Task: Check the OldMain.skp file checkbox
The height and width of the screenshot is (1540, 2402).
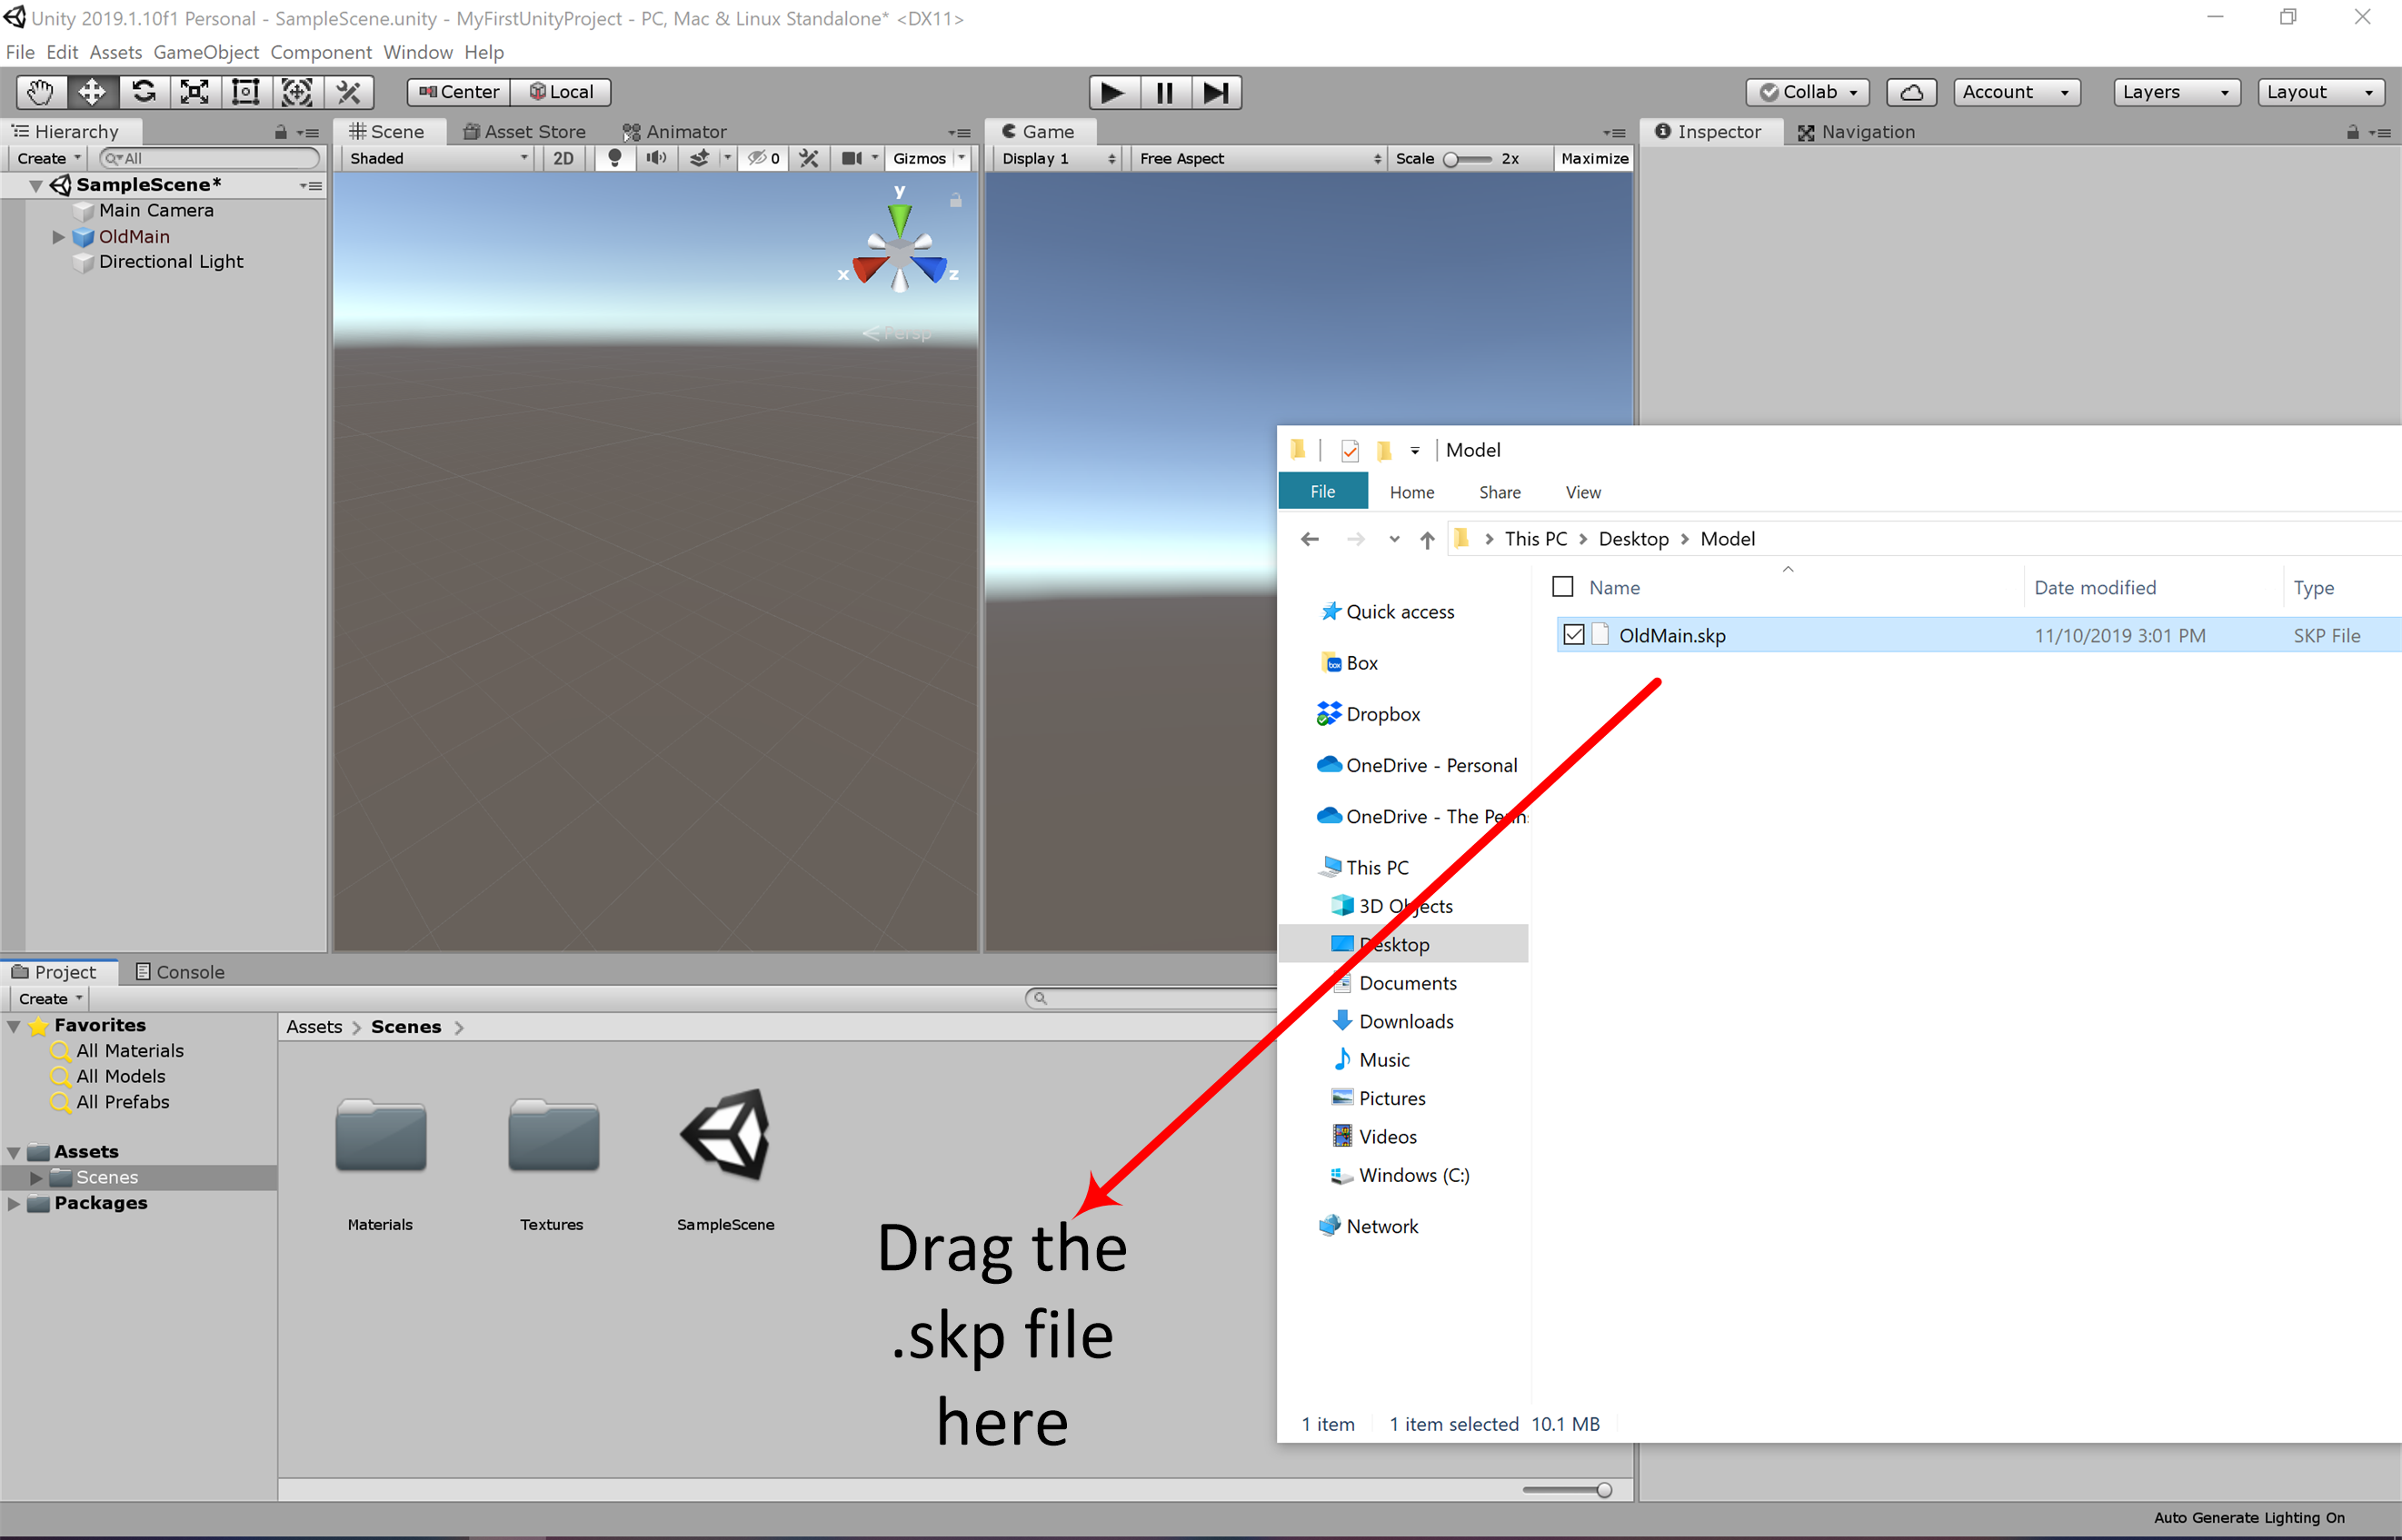Action: (1574, 635)
